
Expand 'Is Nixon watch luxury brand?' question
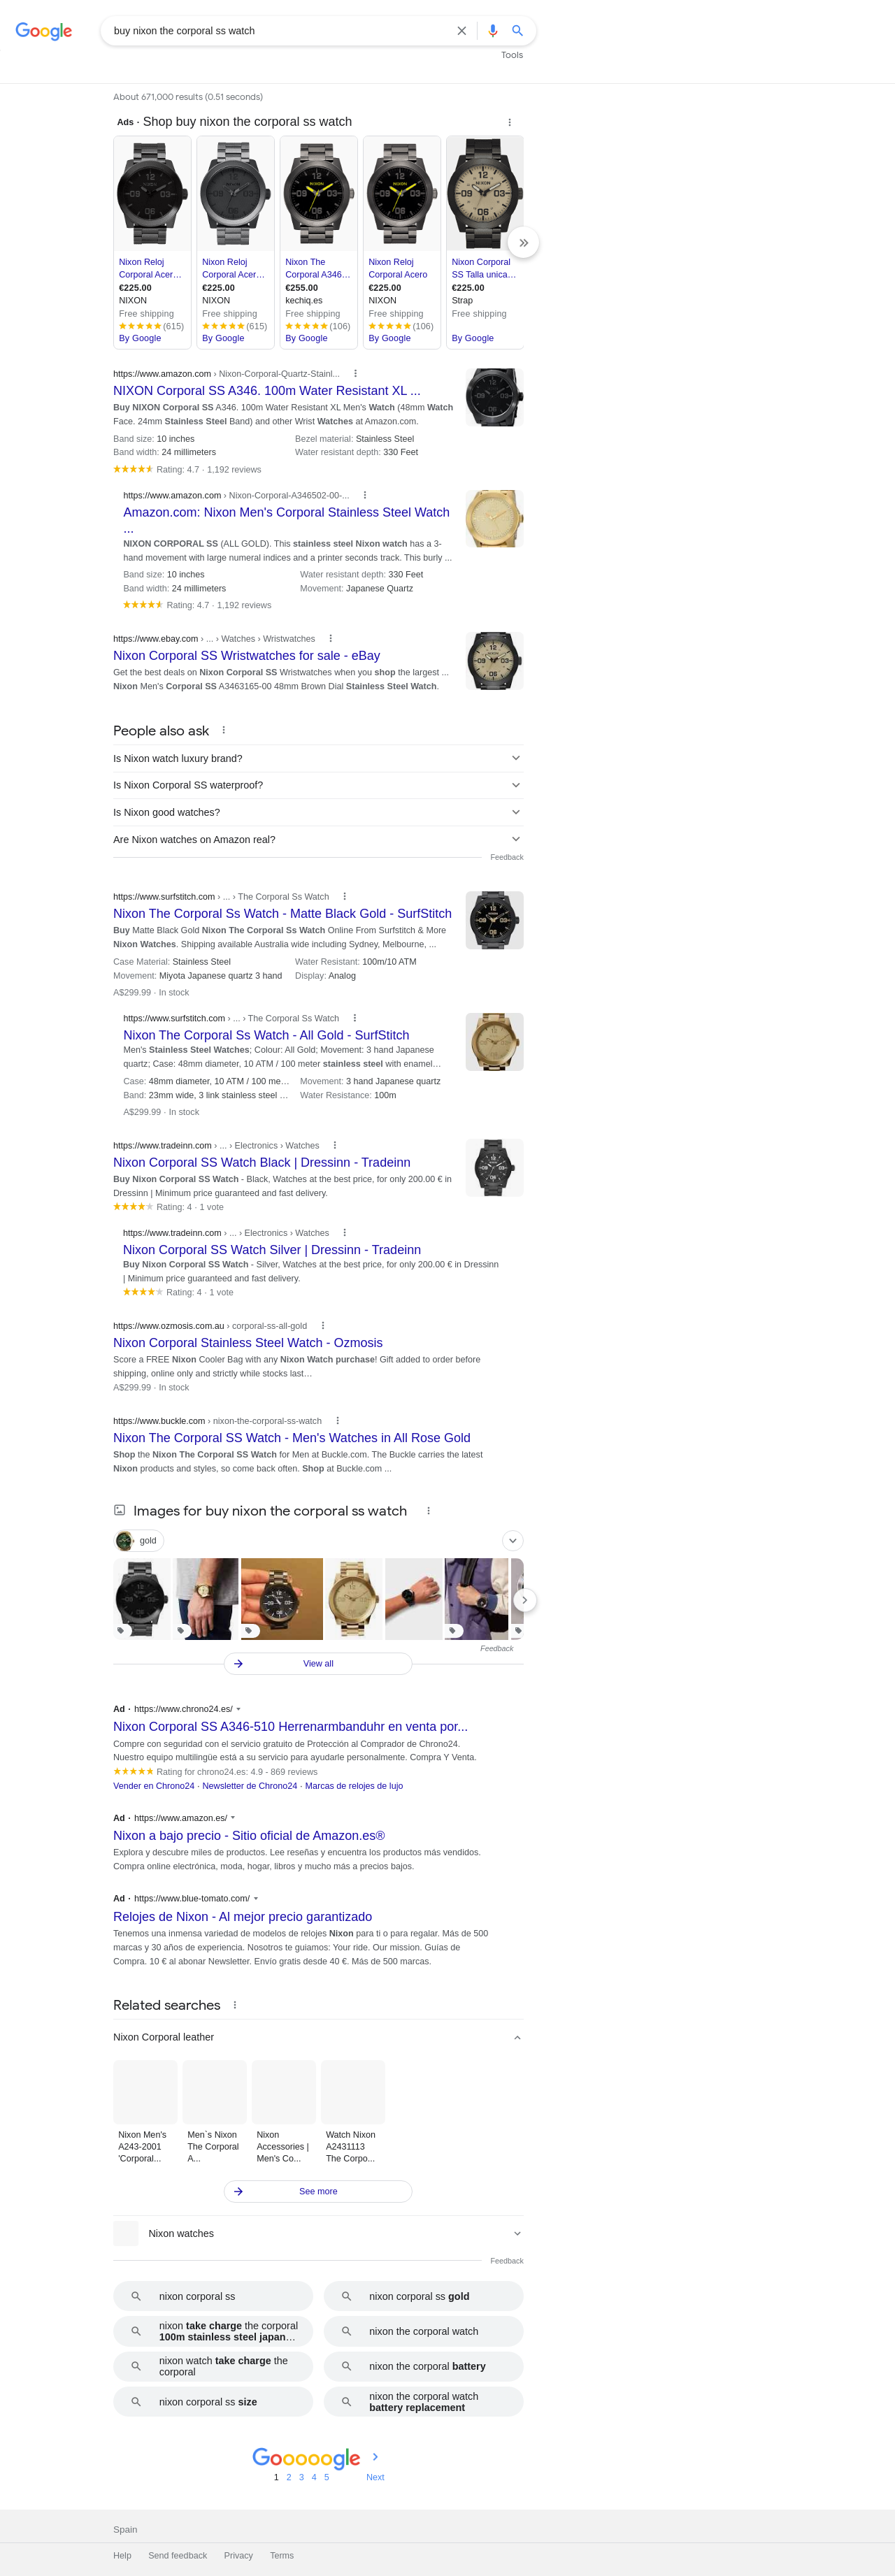click(x=318, y=758)
